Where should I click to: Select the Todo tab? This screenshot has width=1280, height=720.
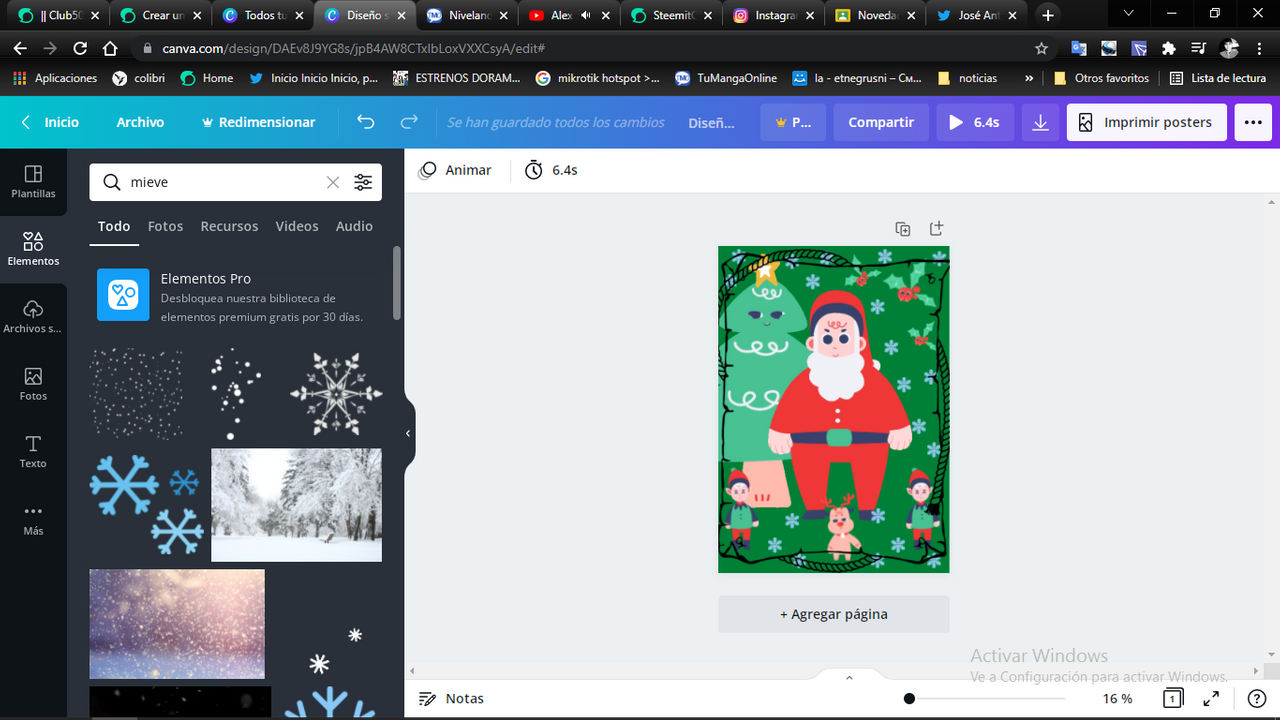click(114, 227)
